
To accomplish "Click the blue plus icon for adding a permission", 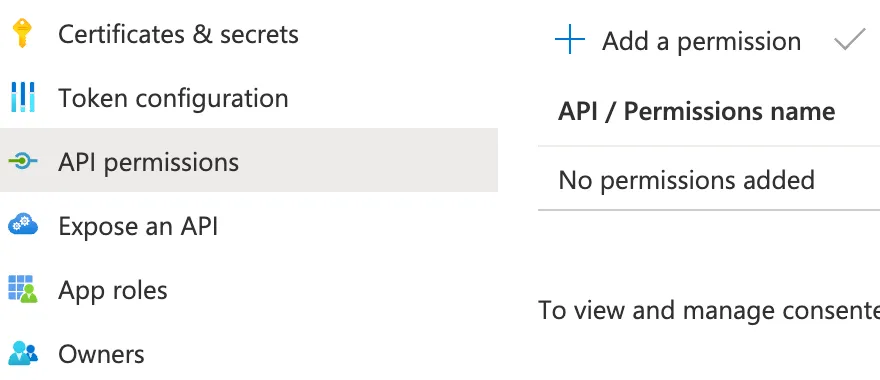I will [570, 40].
